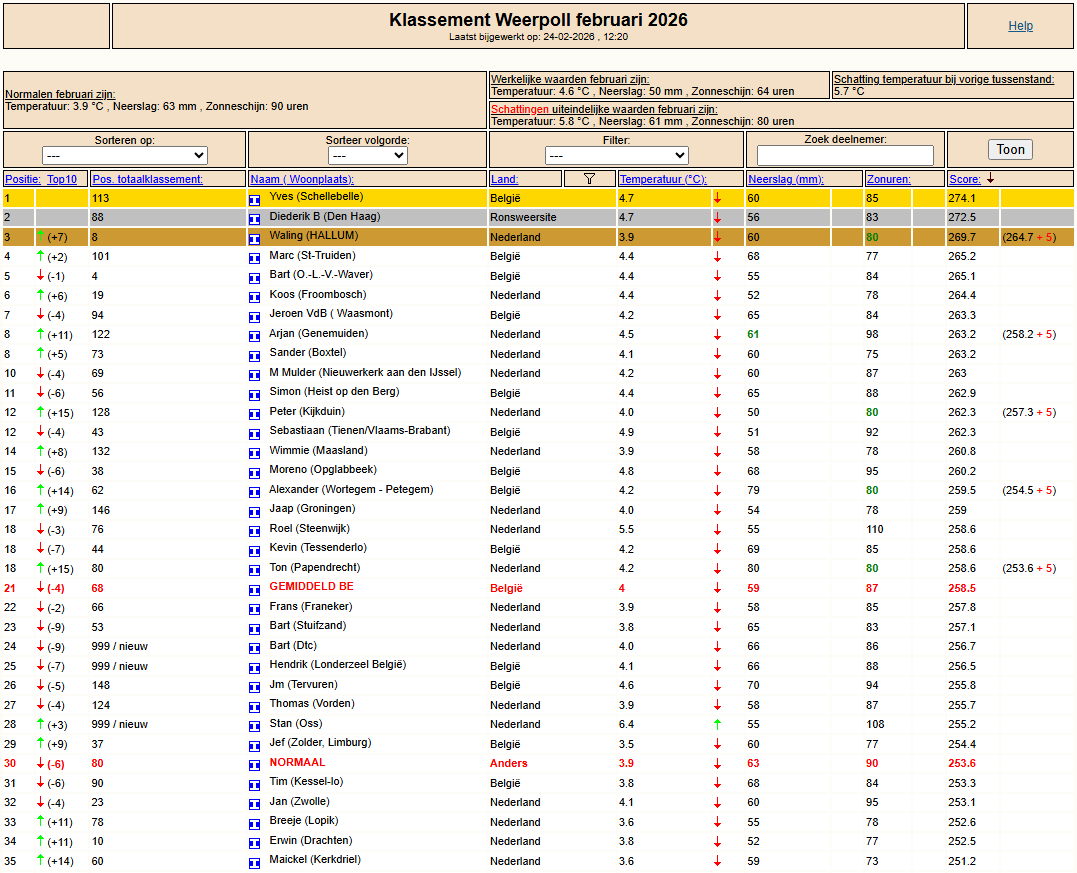1077x873 pixels.
Task: Click the green temperature arrow in Stan (Oss) row
Action: coord(717,724)
